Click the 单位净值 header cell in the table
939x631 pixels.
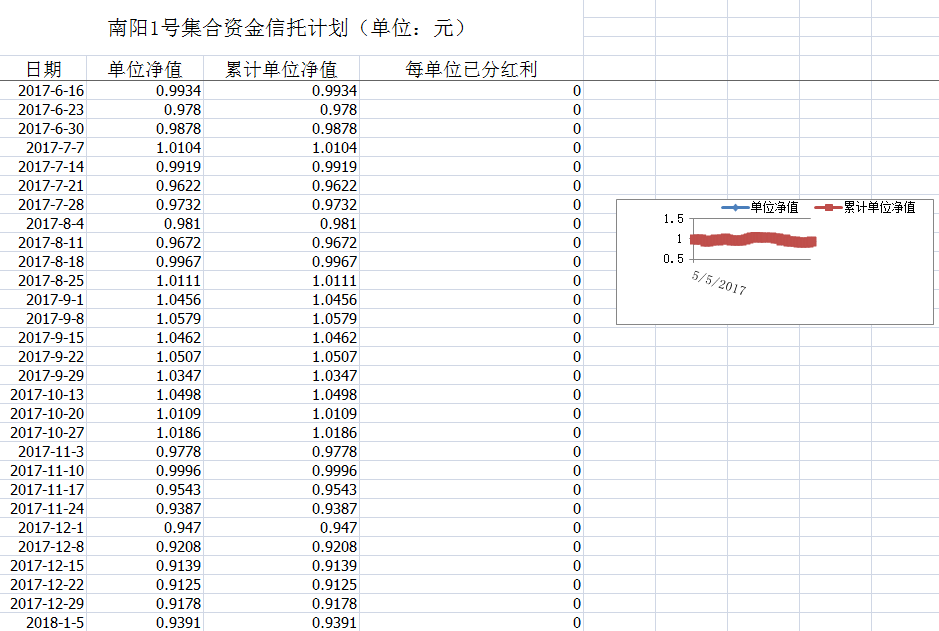[145, 69]
